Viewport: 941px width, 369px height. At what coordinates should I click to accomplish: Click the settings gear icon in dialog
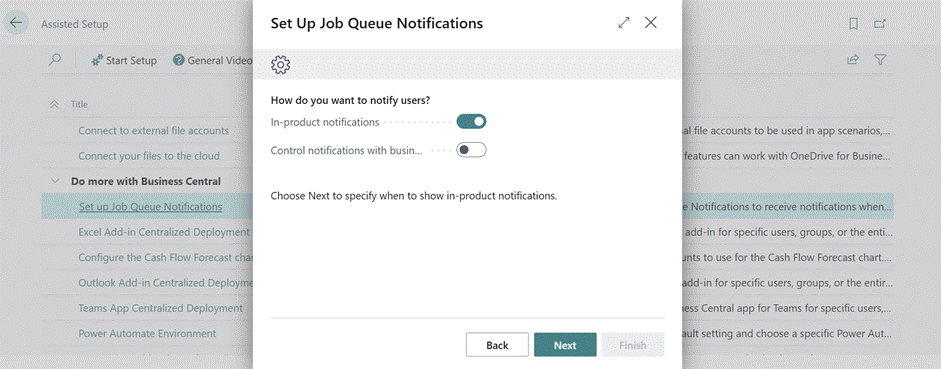click(280, 65)
